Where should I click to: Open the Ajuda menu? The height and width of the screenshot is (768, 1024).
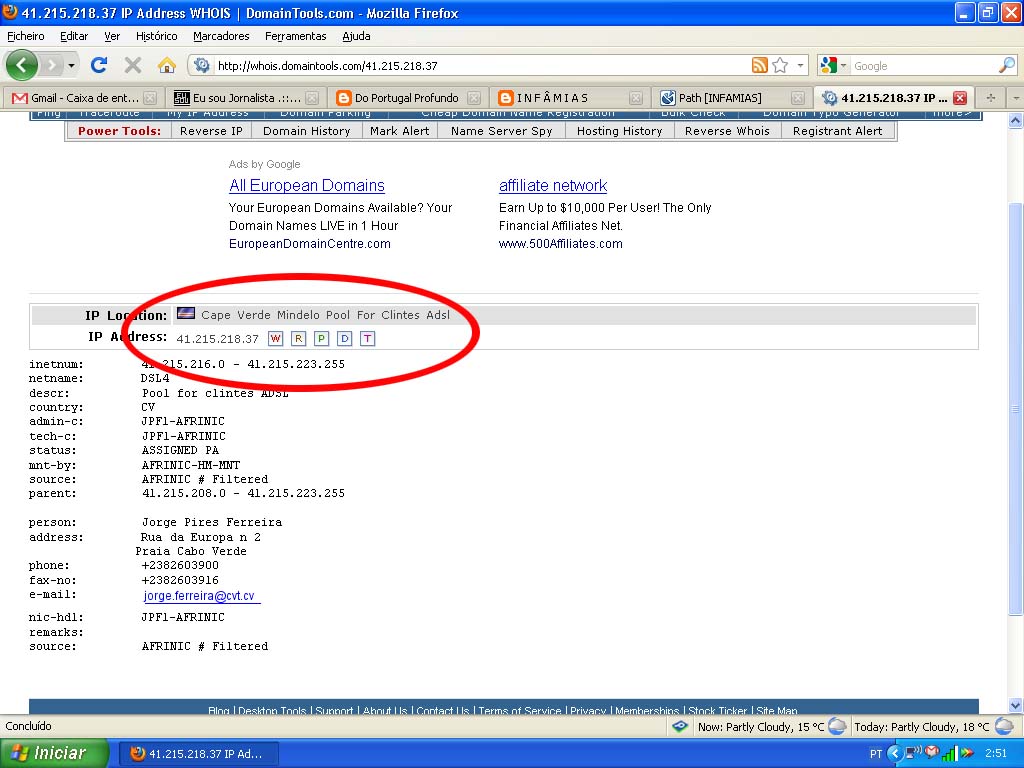pyautogui.click(x=357, y=36)
